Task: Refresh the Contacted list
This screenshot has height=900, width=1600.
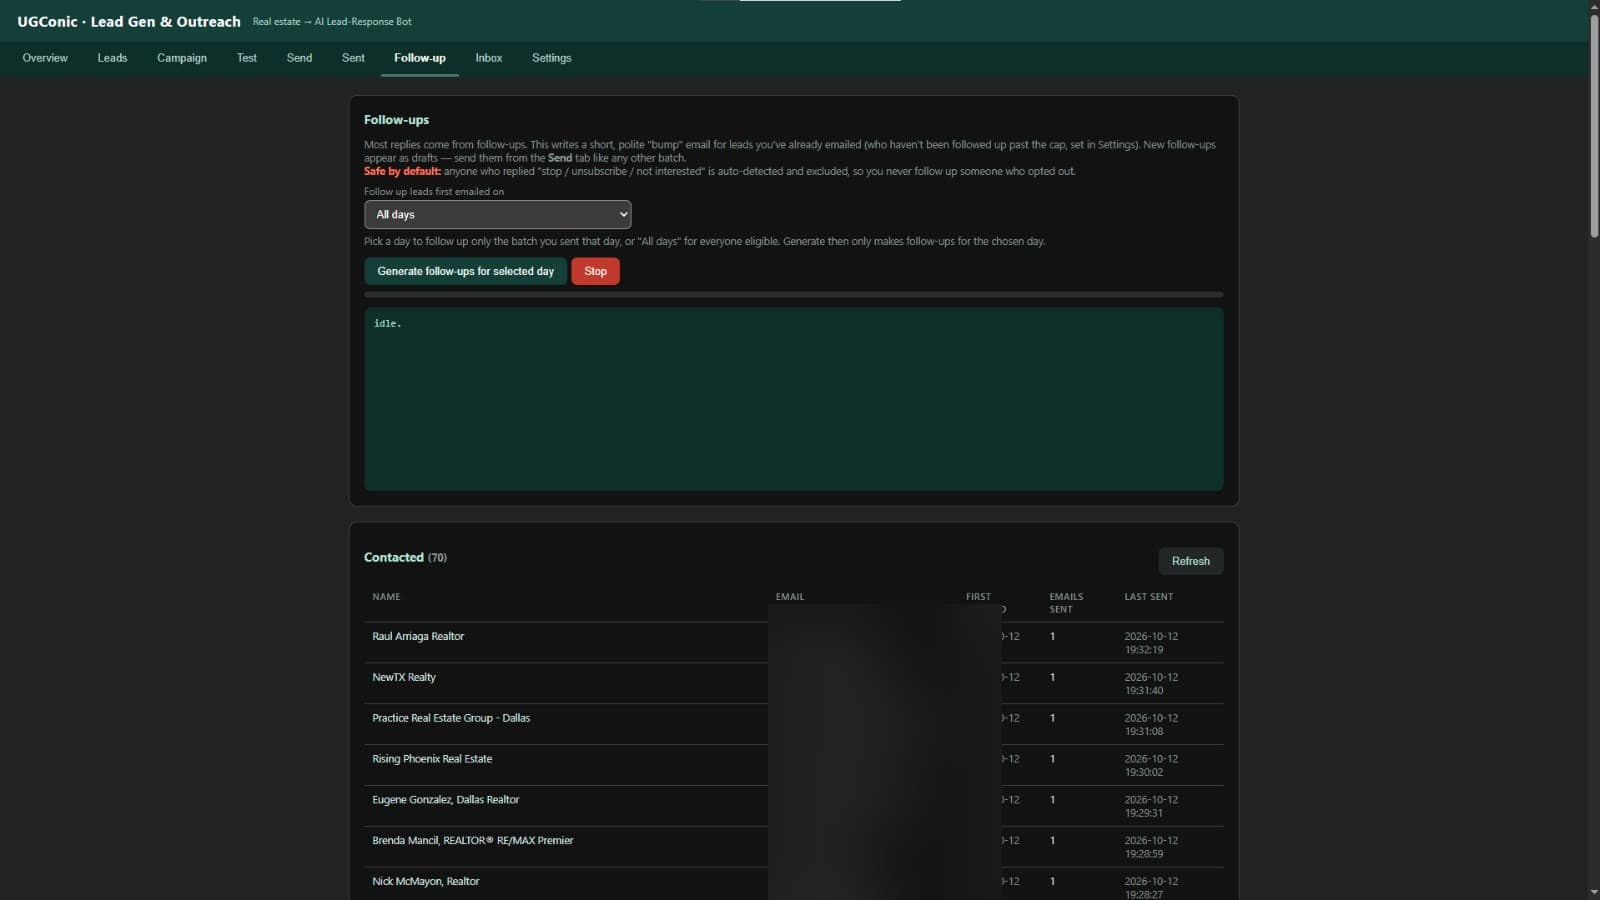Action: click(x=1190, y=561)
